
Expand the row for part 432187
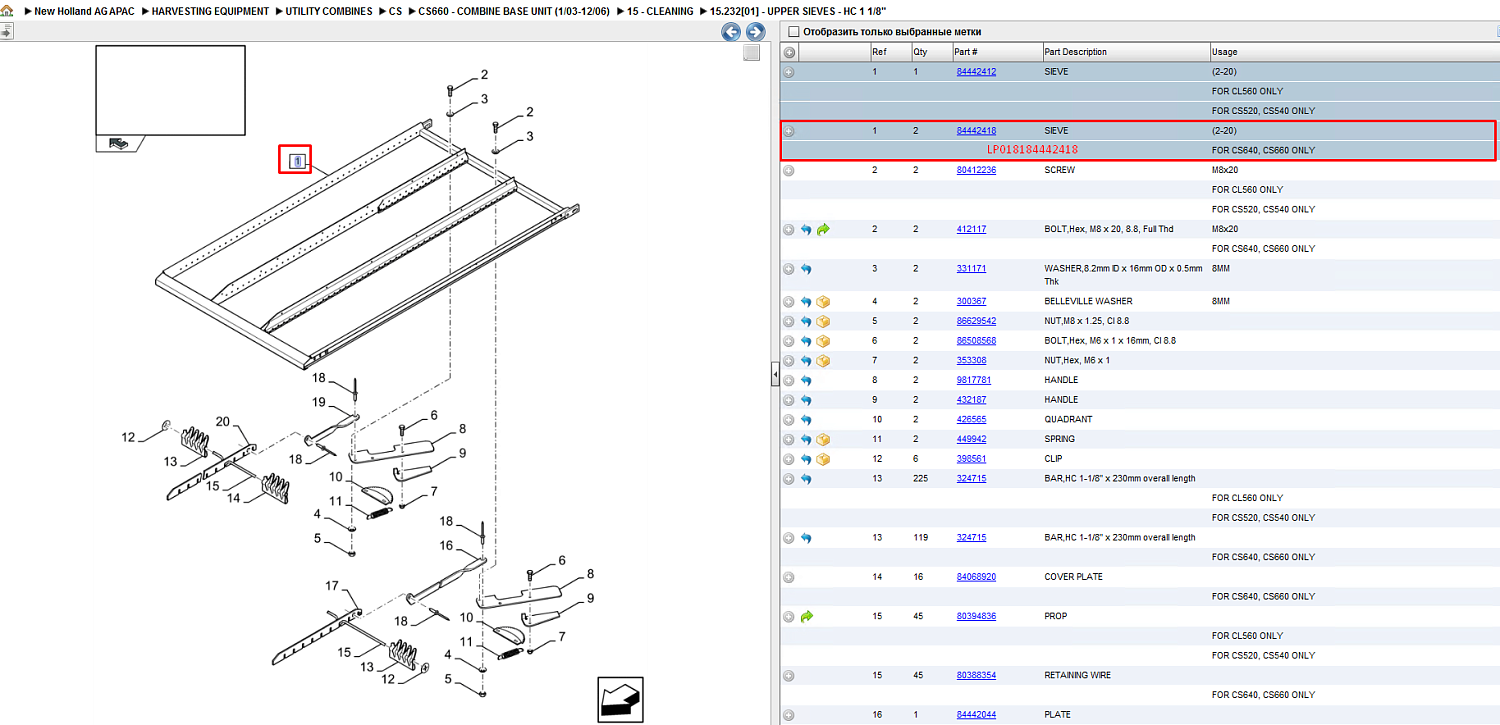pos(789,400)
